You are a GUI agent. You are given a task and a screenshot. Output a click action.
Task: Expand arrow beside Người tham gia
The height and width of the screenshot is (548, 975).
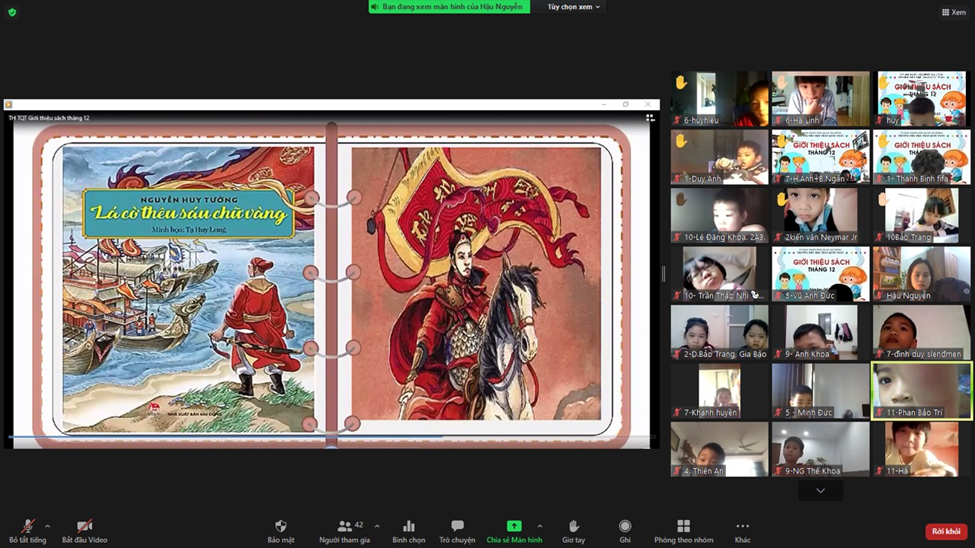click(x=377, y=526)
